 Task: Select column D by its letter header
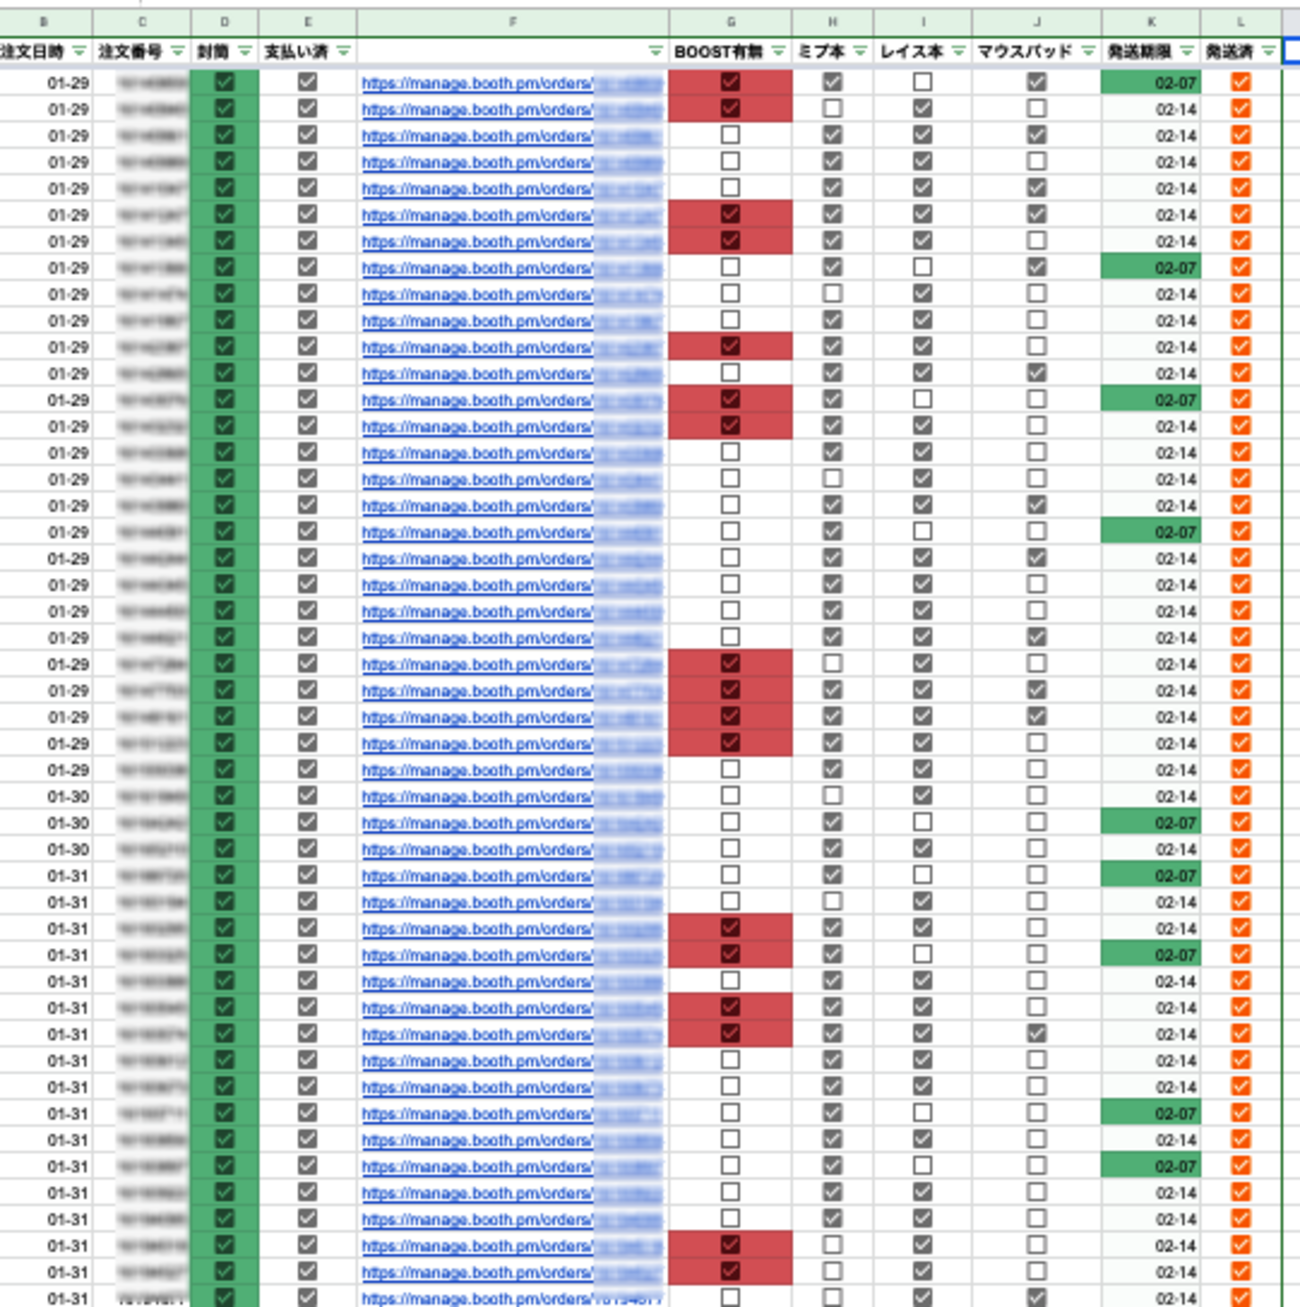click(224, 22)
